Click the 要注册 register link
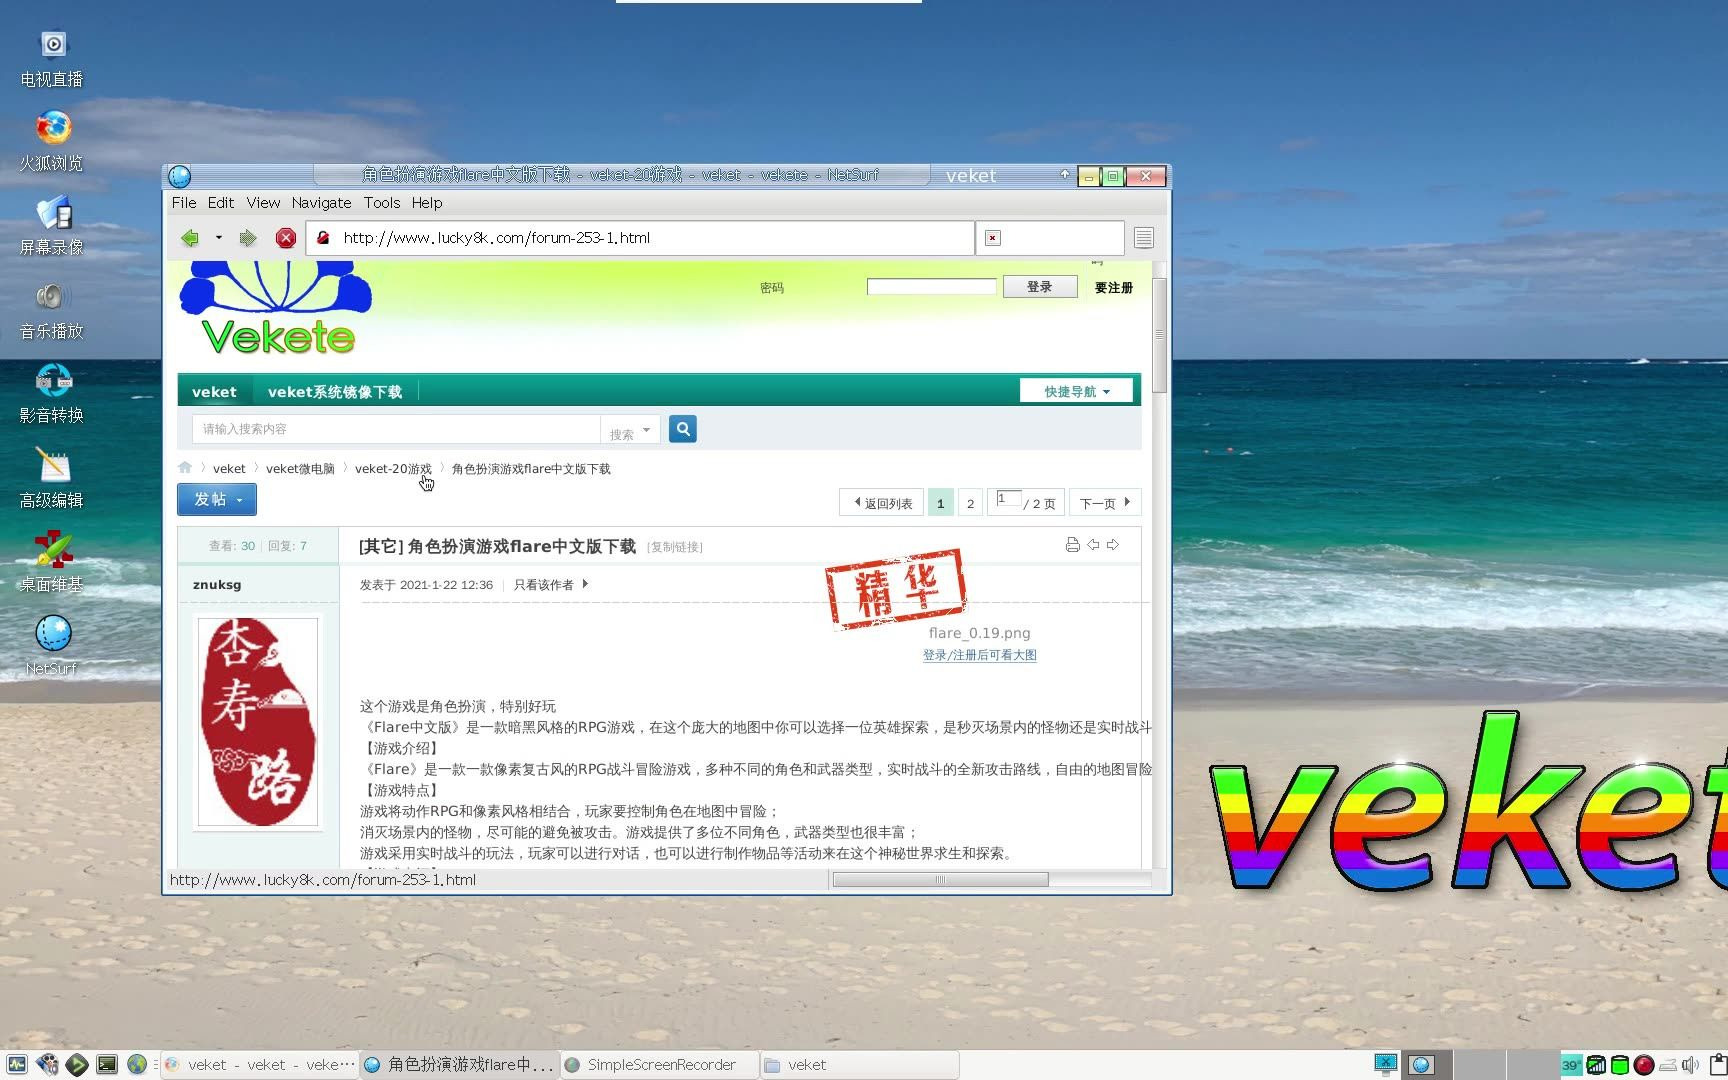 pos(1113,287)
